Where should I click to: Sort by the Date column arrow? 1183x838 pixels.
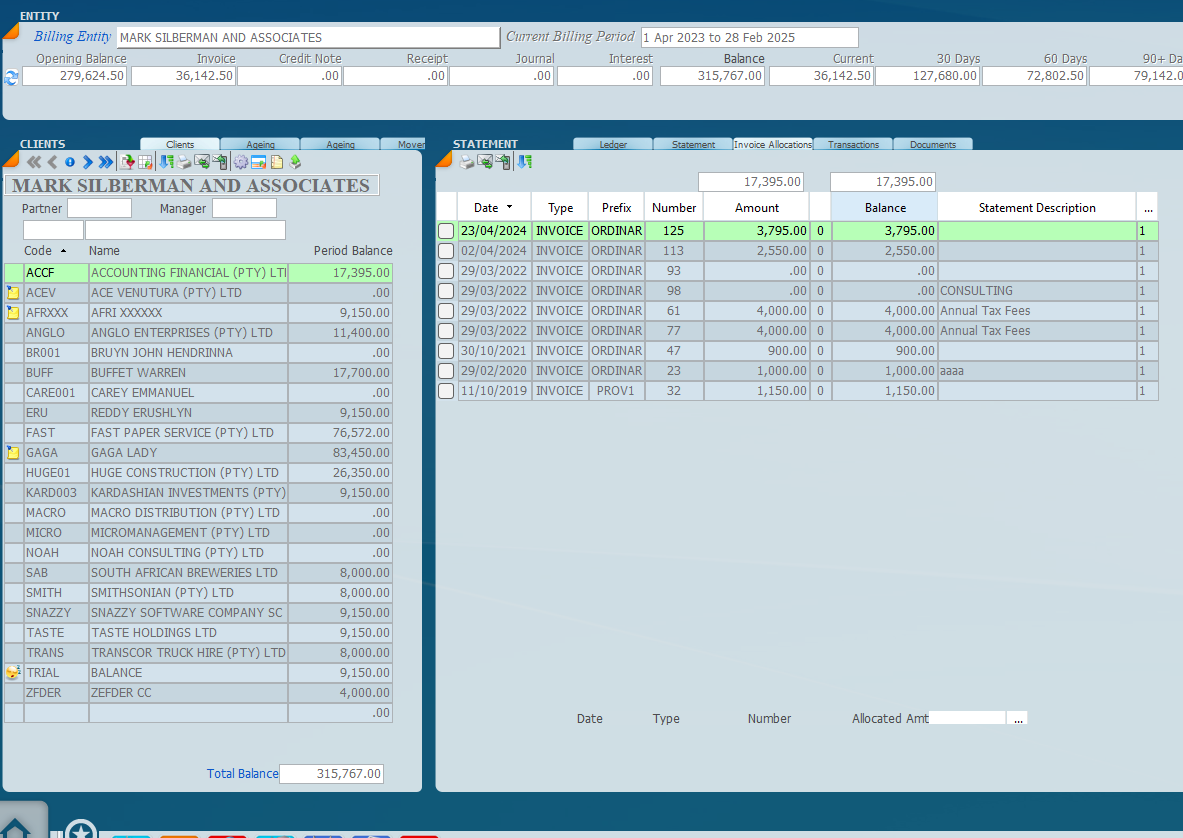(510, 207)
